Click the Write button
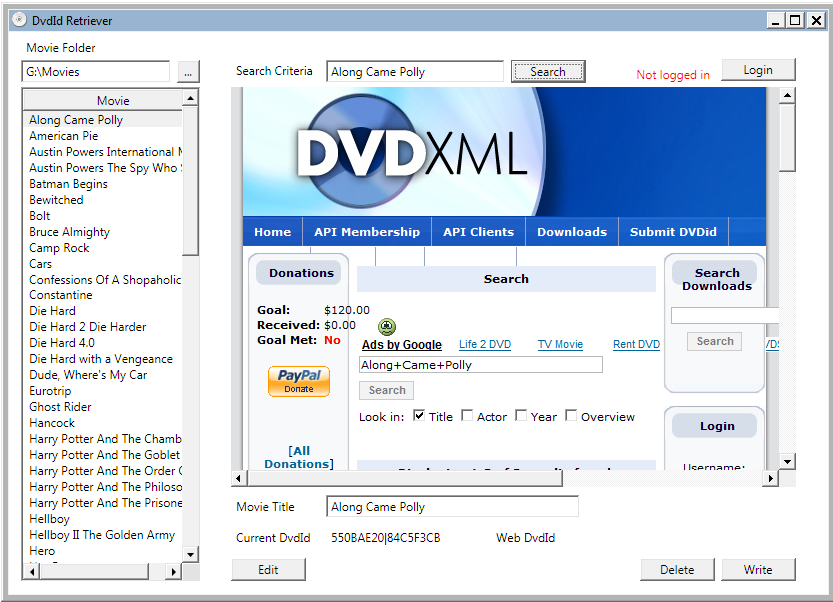This screenshot has width=833, height=602. 758,570
